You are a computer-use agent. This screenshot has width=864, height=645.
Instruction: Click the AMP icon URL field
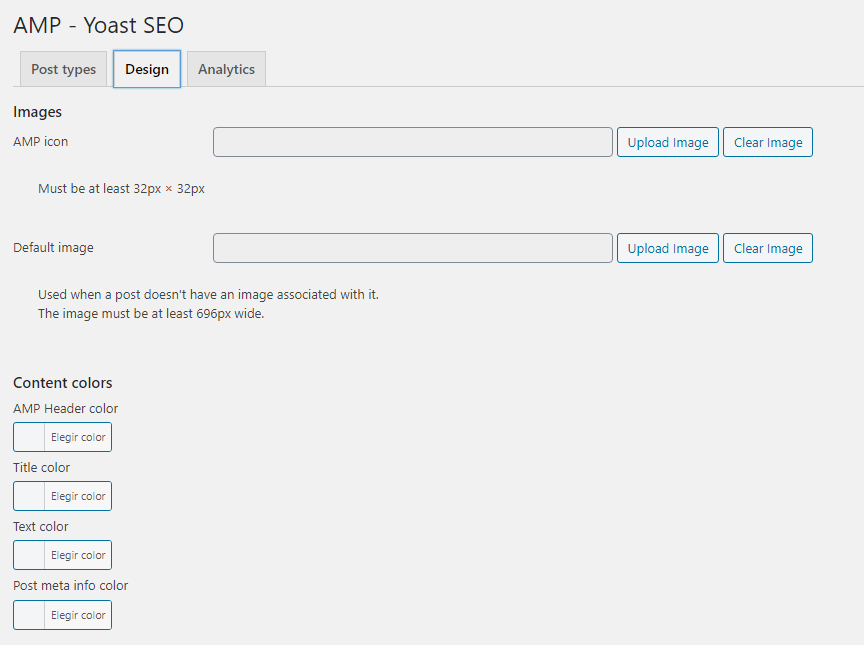tap(413, 142)
